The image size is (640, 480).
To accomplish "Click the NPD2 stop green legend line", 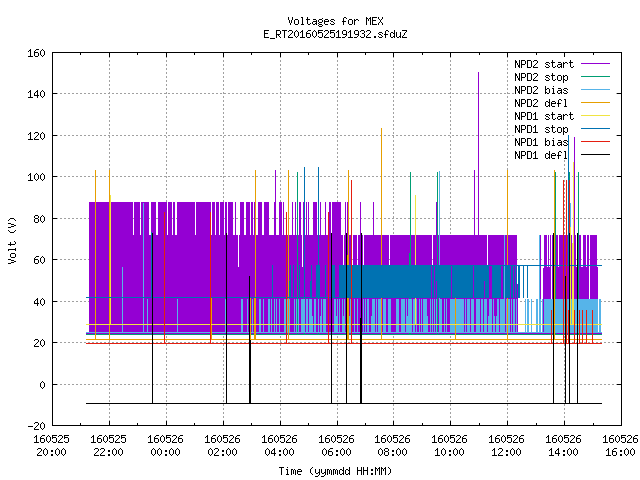I will (x=595, y=77).
